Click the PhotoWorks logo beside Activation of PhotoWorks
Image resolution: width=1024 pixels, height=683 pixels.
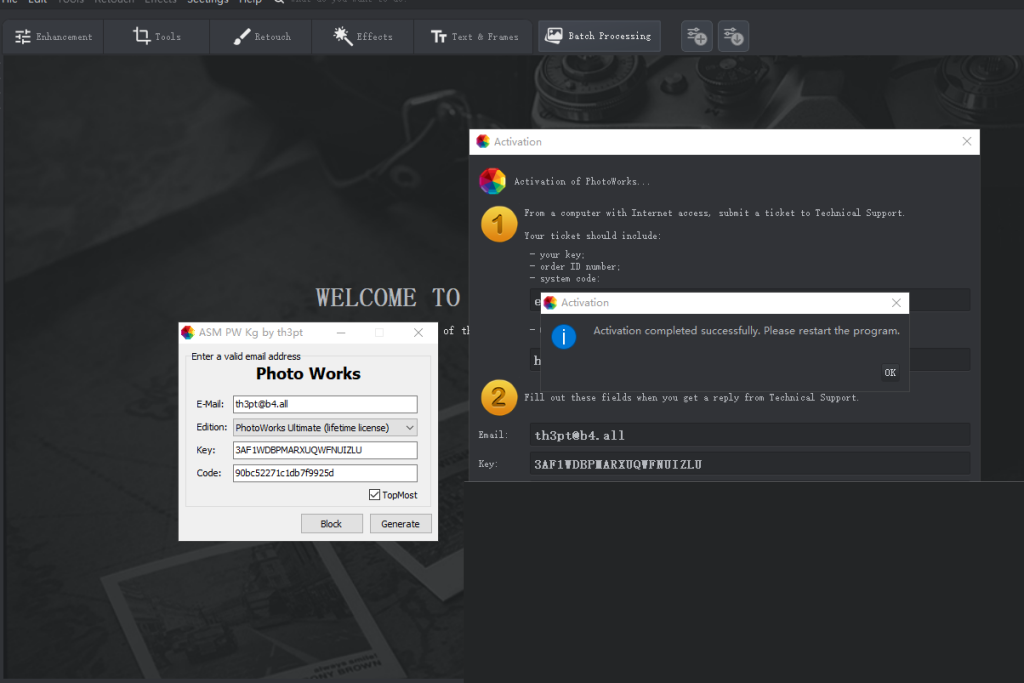click(492, 182)
